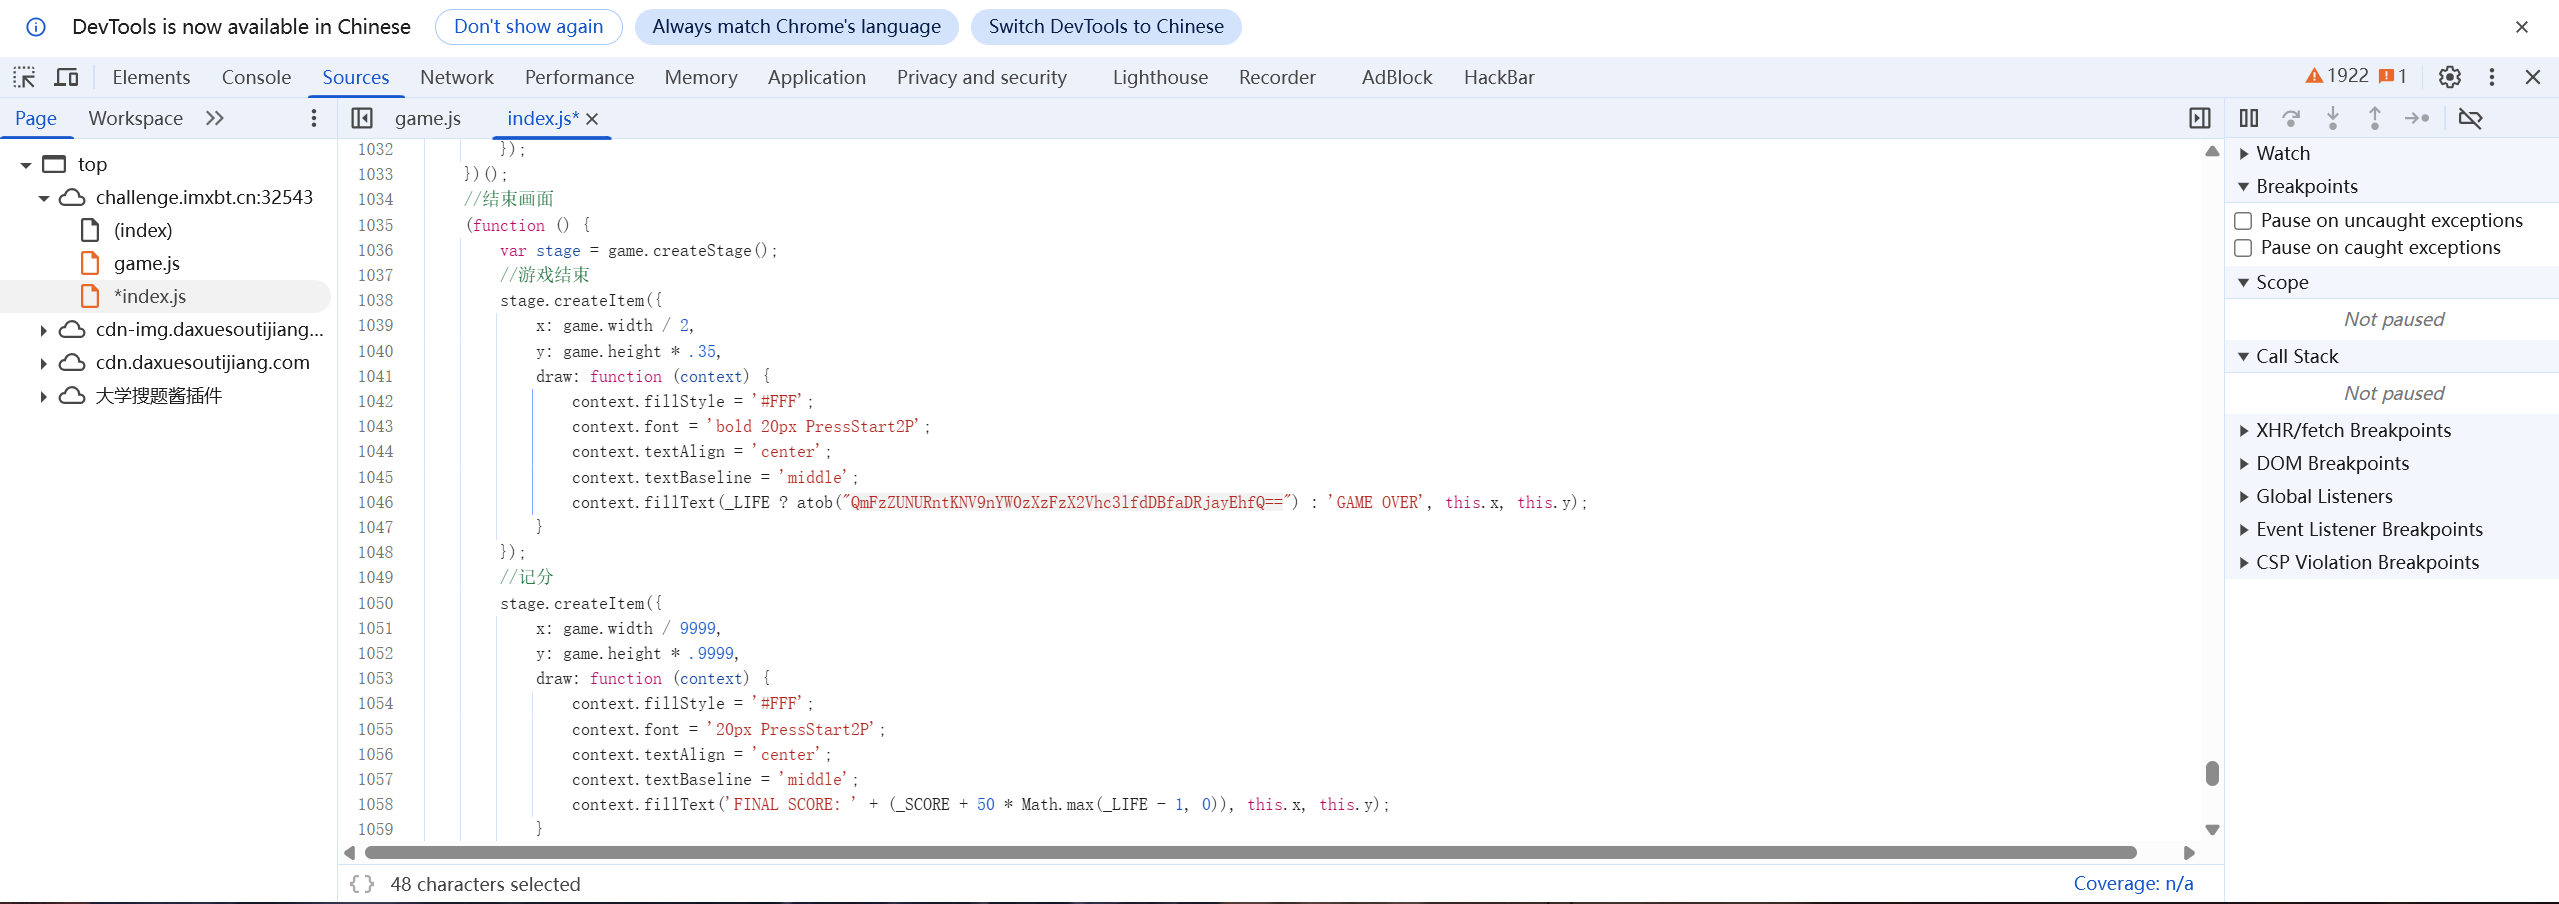2559x904 pixels.
Task: Open the Memory panel
Action: (x=701, y=77)
